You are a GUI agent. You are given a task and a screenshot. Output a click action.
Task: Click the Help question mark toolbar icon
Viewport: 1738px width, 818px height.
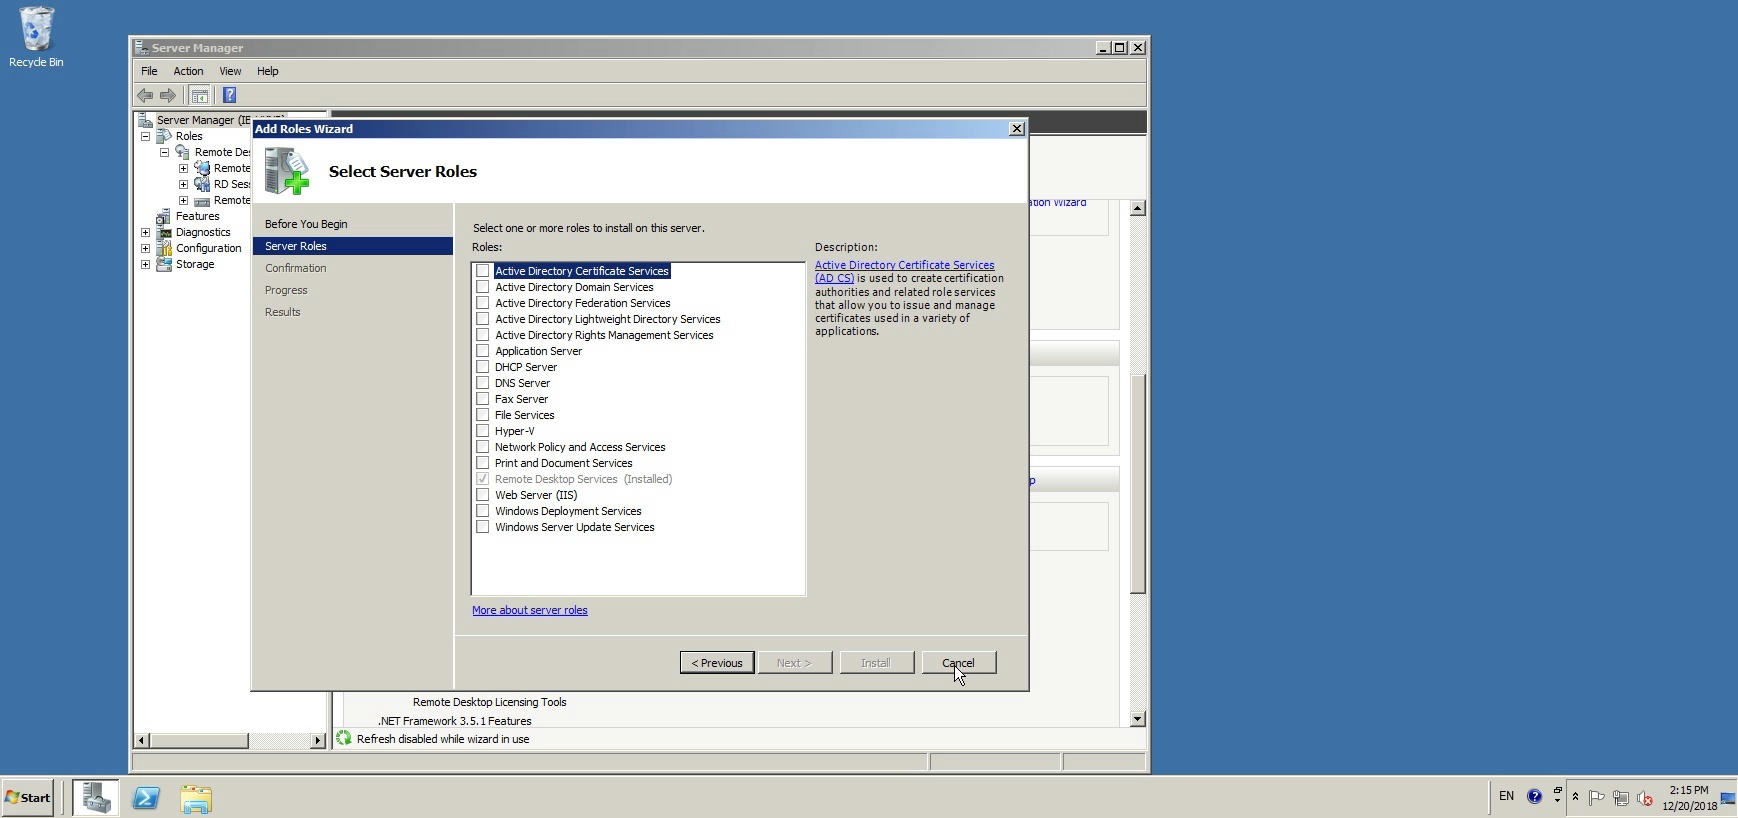(x=229, y=95)
